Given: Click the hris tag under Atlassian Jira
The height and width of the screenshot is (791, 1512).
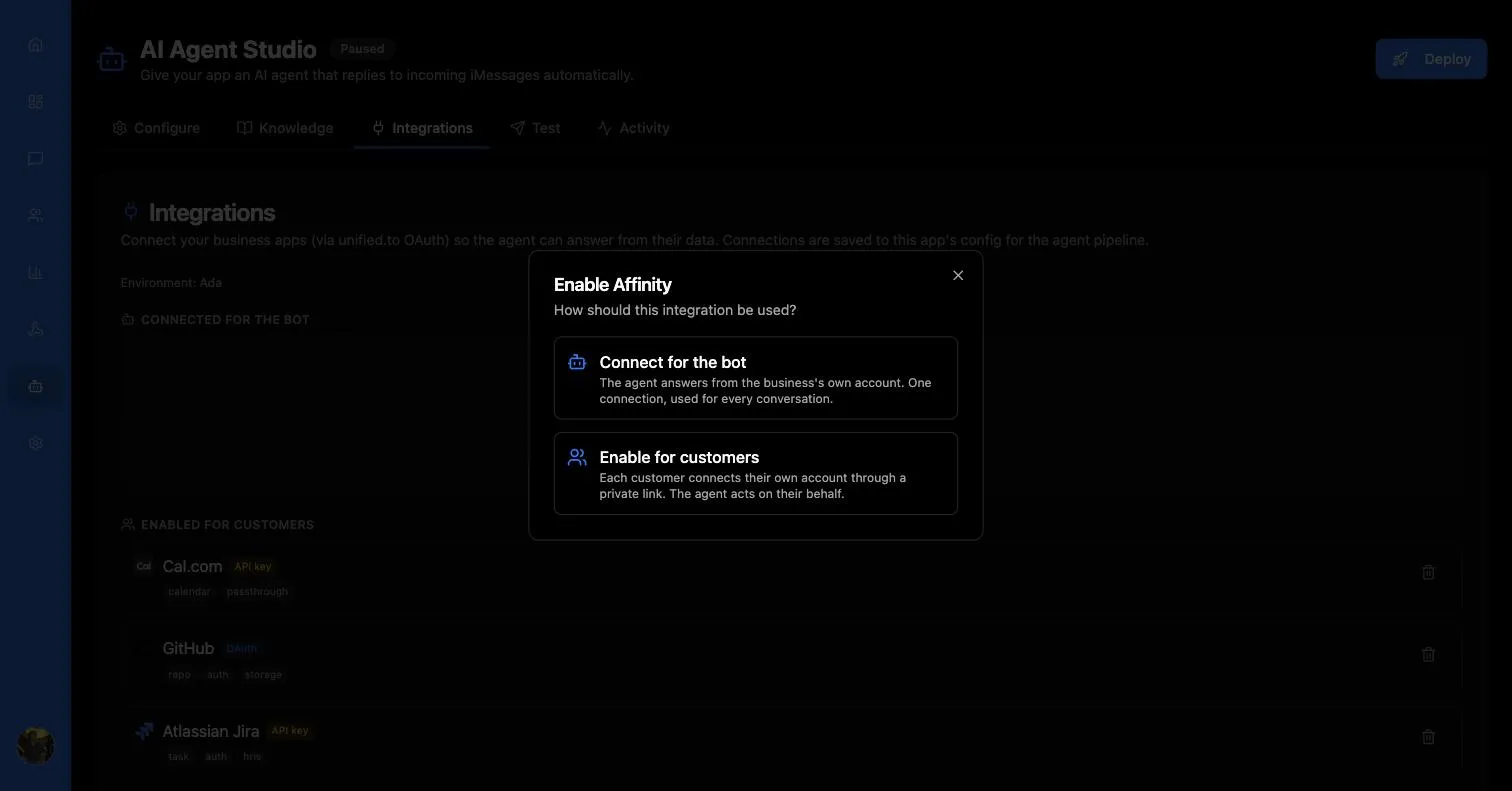Looking at the screenshot, I should pos(252,756).
